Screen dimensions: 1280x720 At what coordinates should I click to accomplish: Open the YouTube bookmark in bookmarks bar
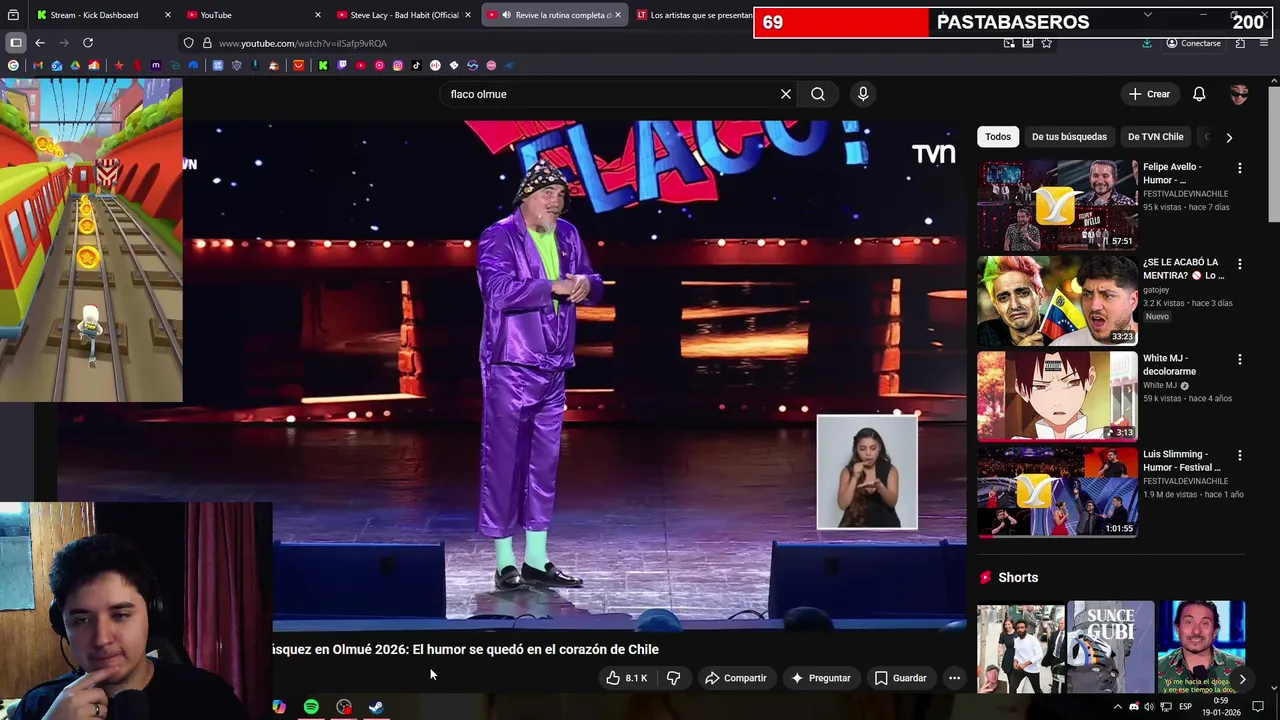click(x=361, y=65)
